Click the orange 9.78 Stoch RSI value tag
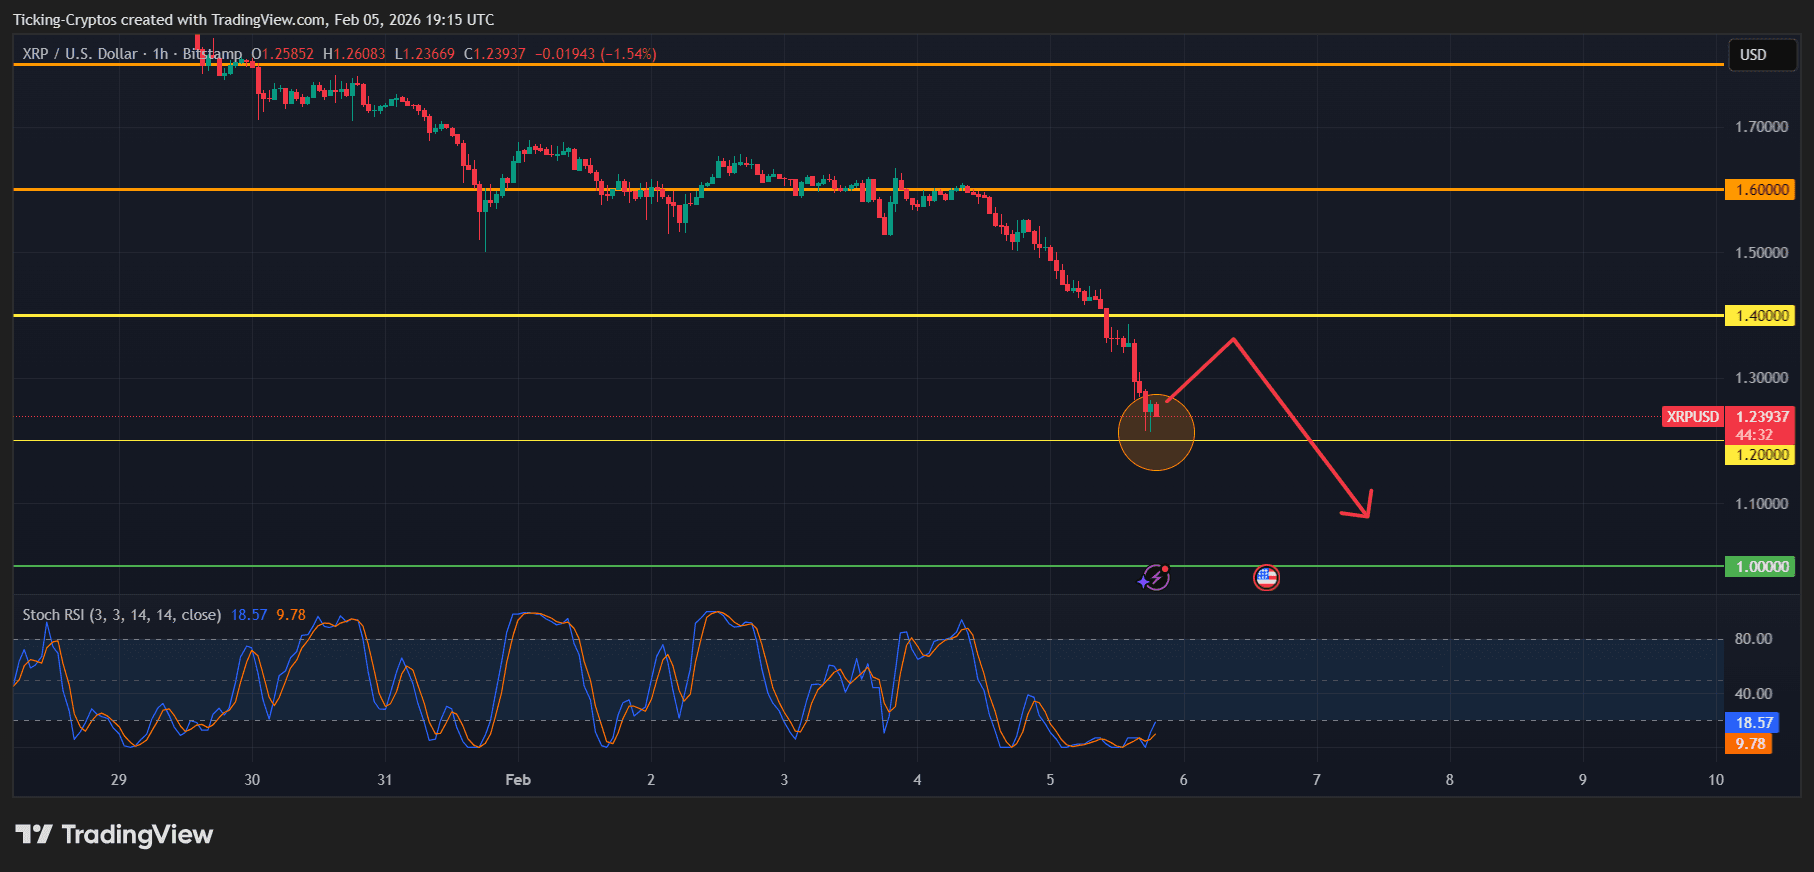Viewport: 1814px width, 872px height. [x=1748, y=744]
